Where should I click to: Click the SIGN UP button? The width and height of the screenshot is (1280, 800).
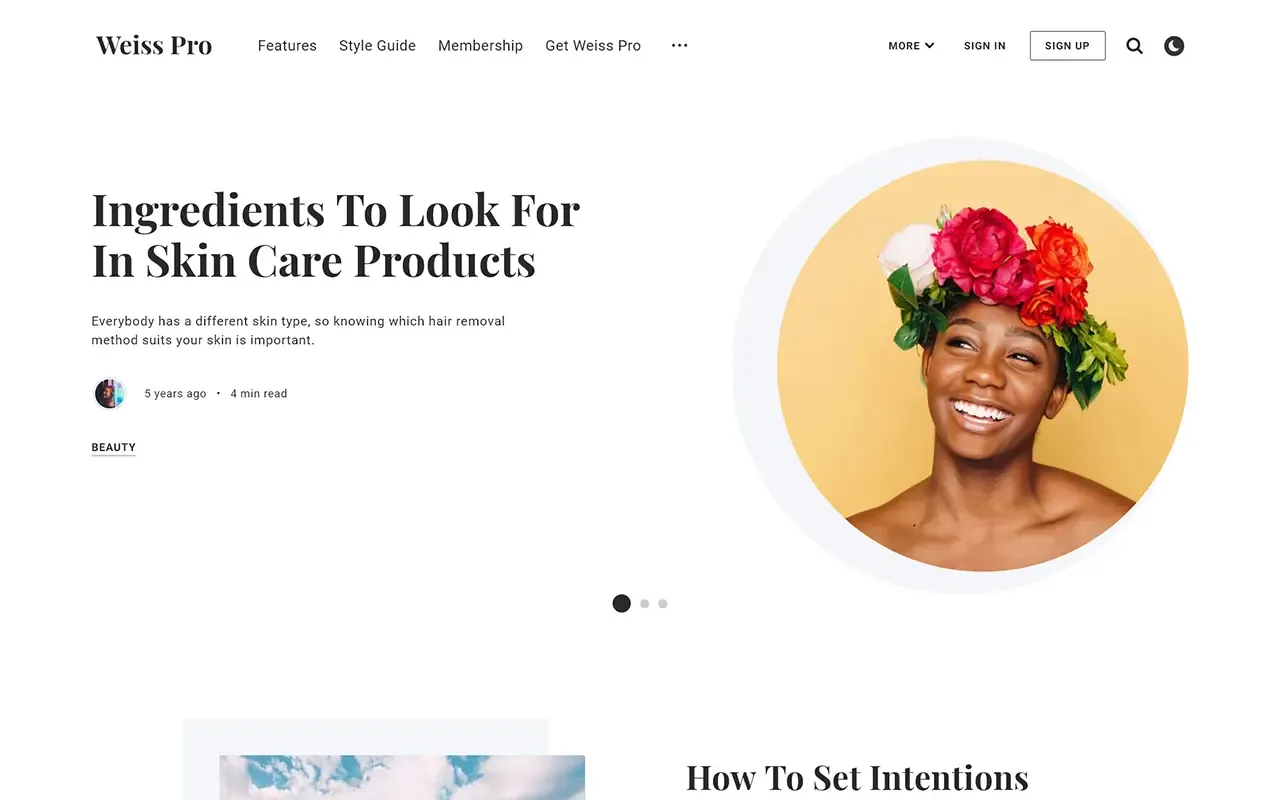[x=1067, y=46]
